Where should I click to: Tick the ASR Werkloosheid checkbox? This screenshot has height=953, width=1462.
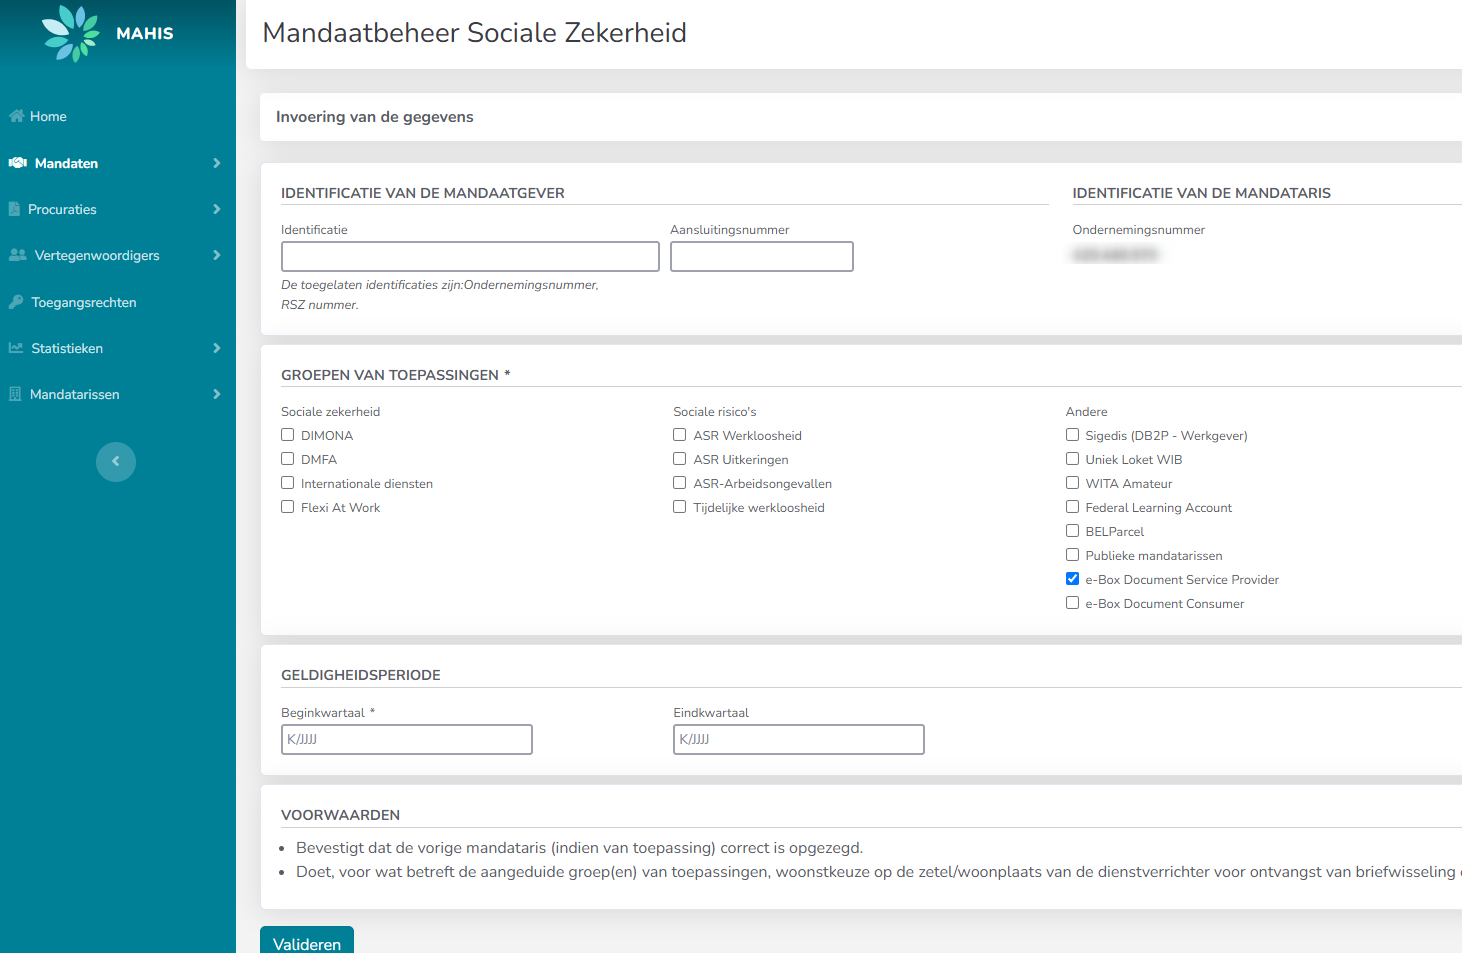(680, 435)
